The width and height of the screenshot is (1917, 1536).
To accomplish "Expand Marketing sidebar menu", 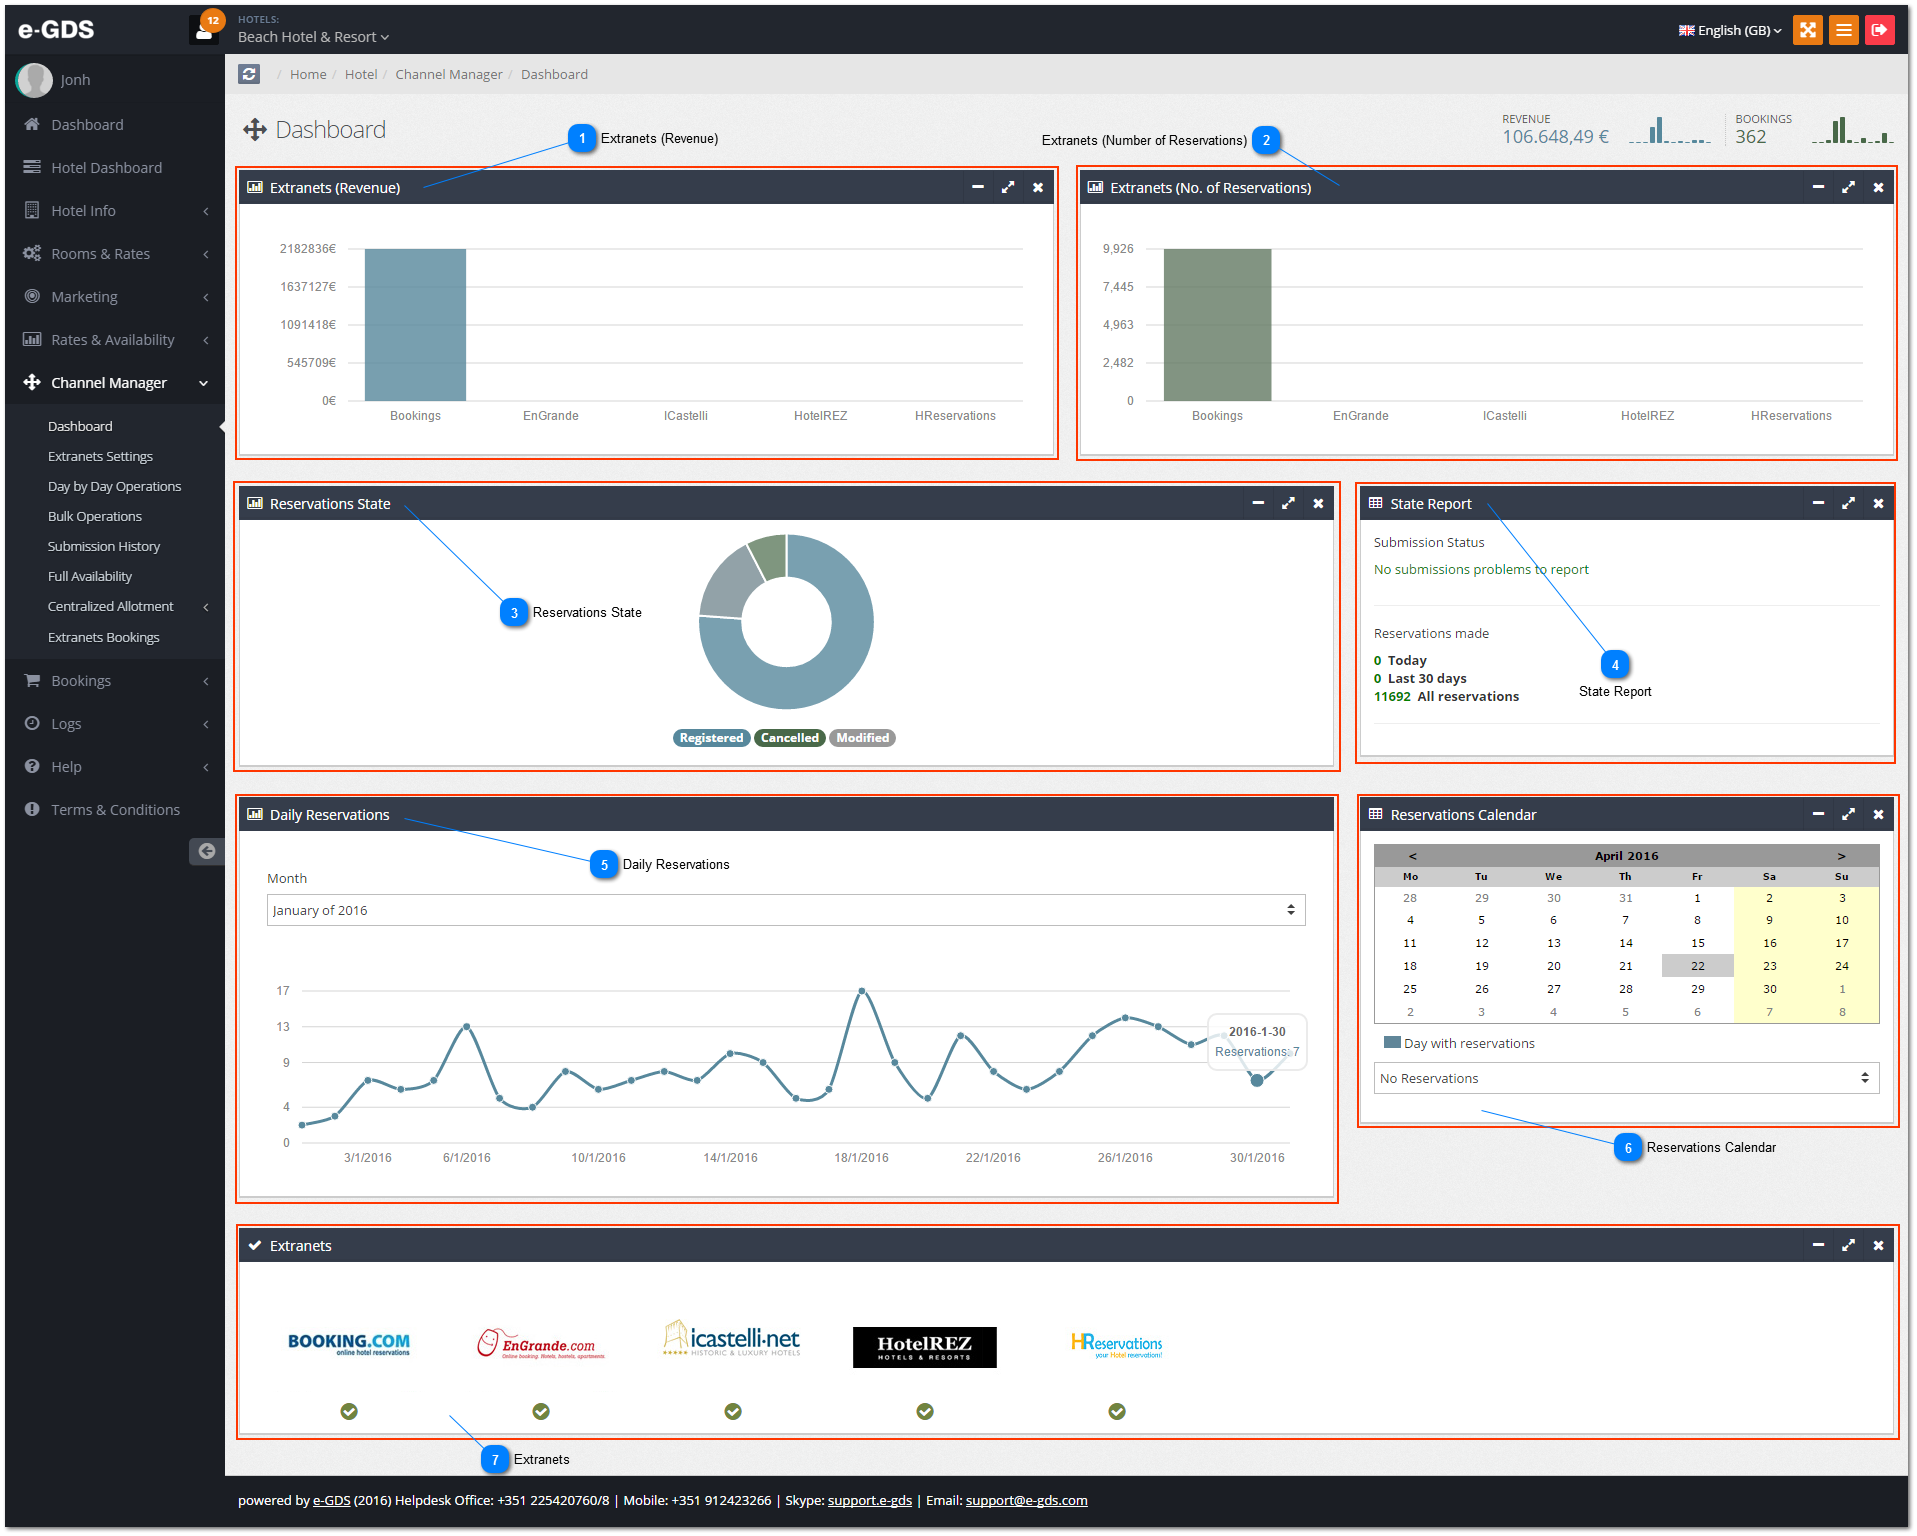I will coord(115,297).
